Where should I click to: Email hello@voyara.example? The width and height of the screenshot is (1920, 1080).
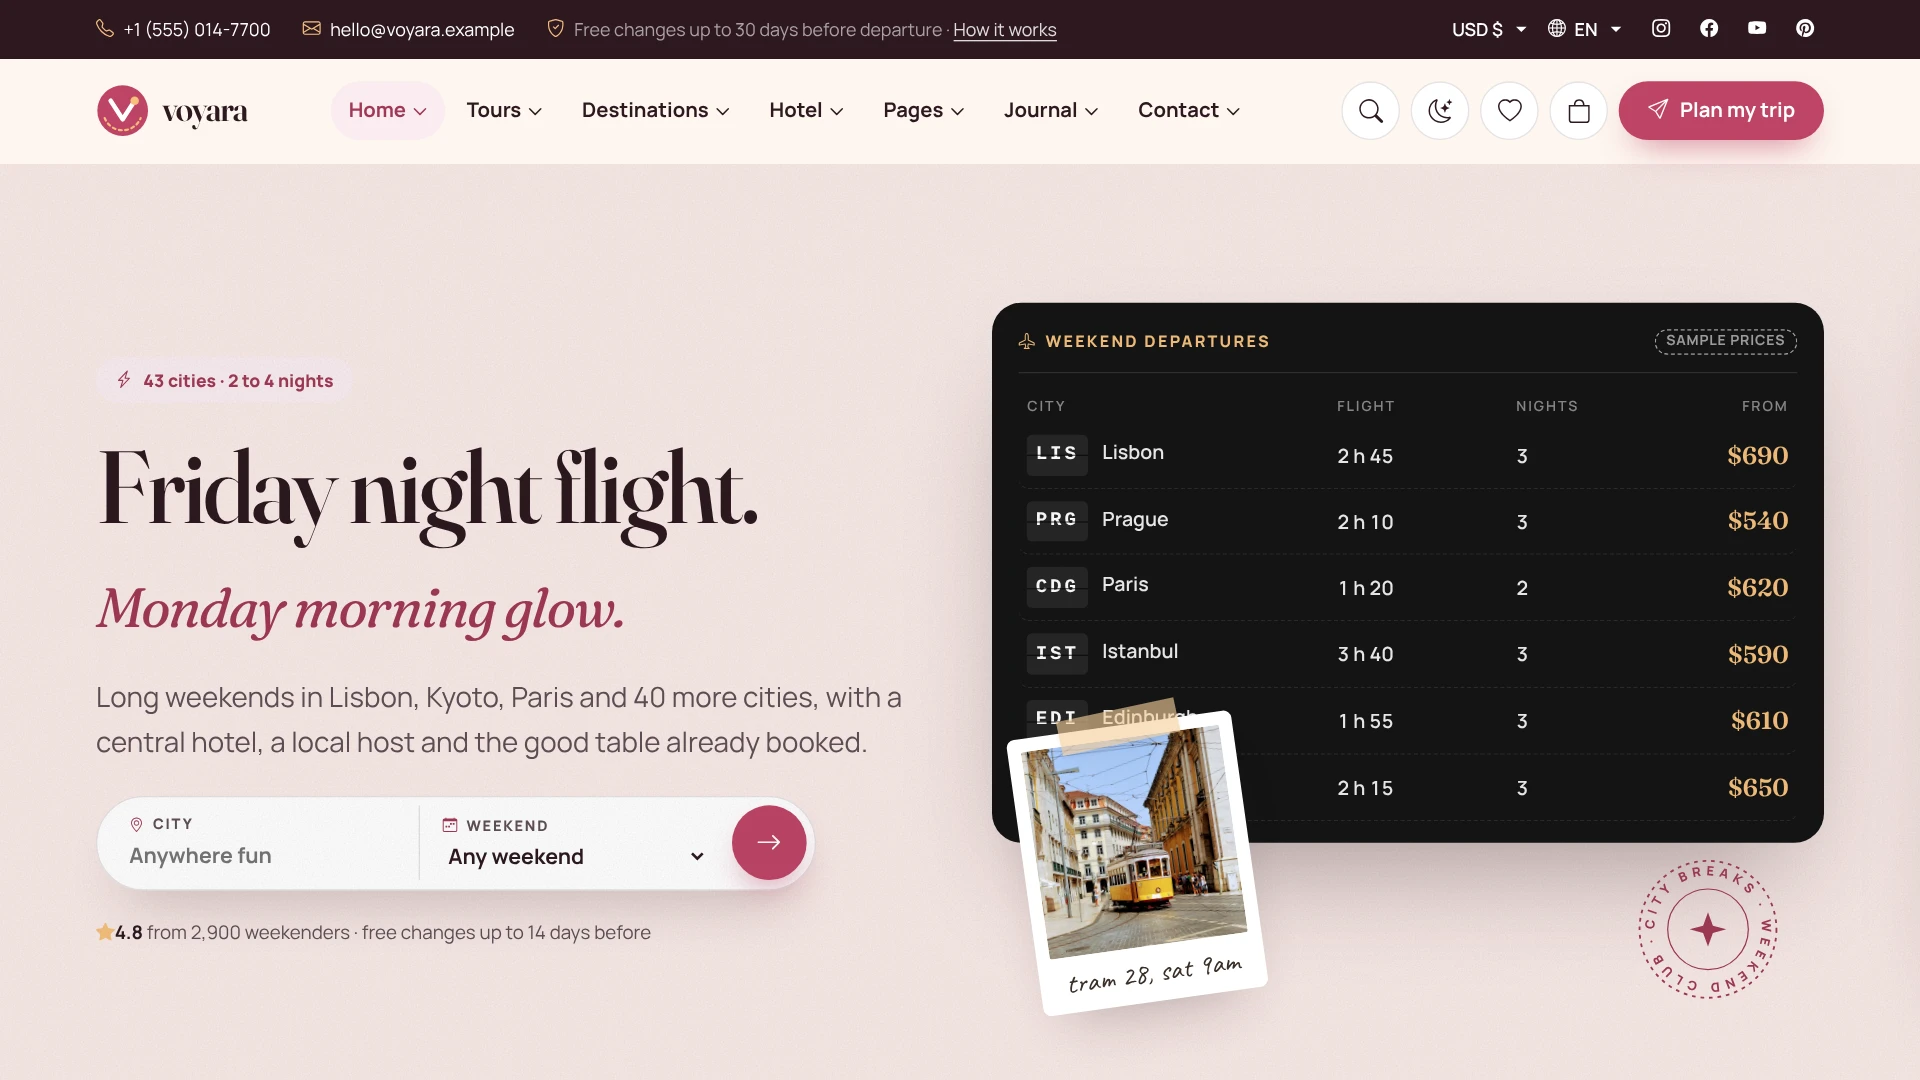pos(422,30)
